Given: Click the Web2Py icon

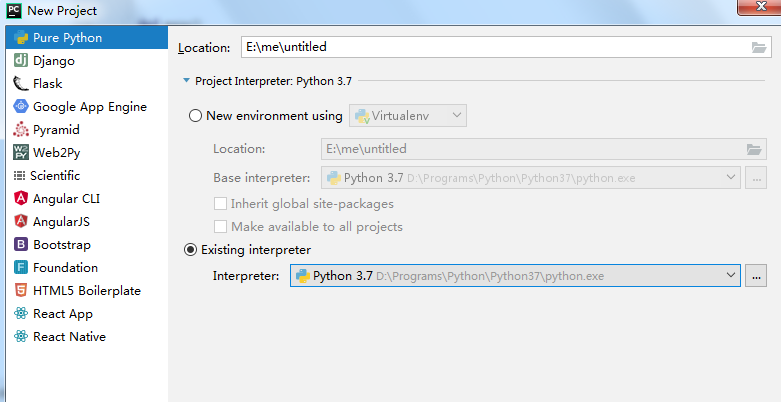Looking at the screenshot, I should 21,152.
